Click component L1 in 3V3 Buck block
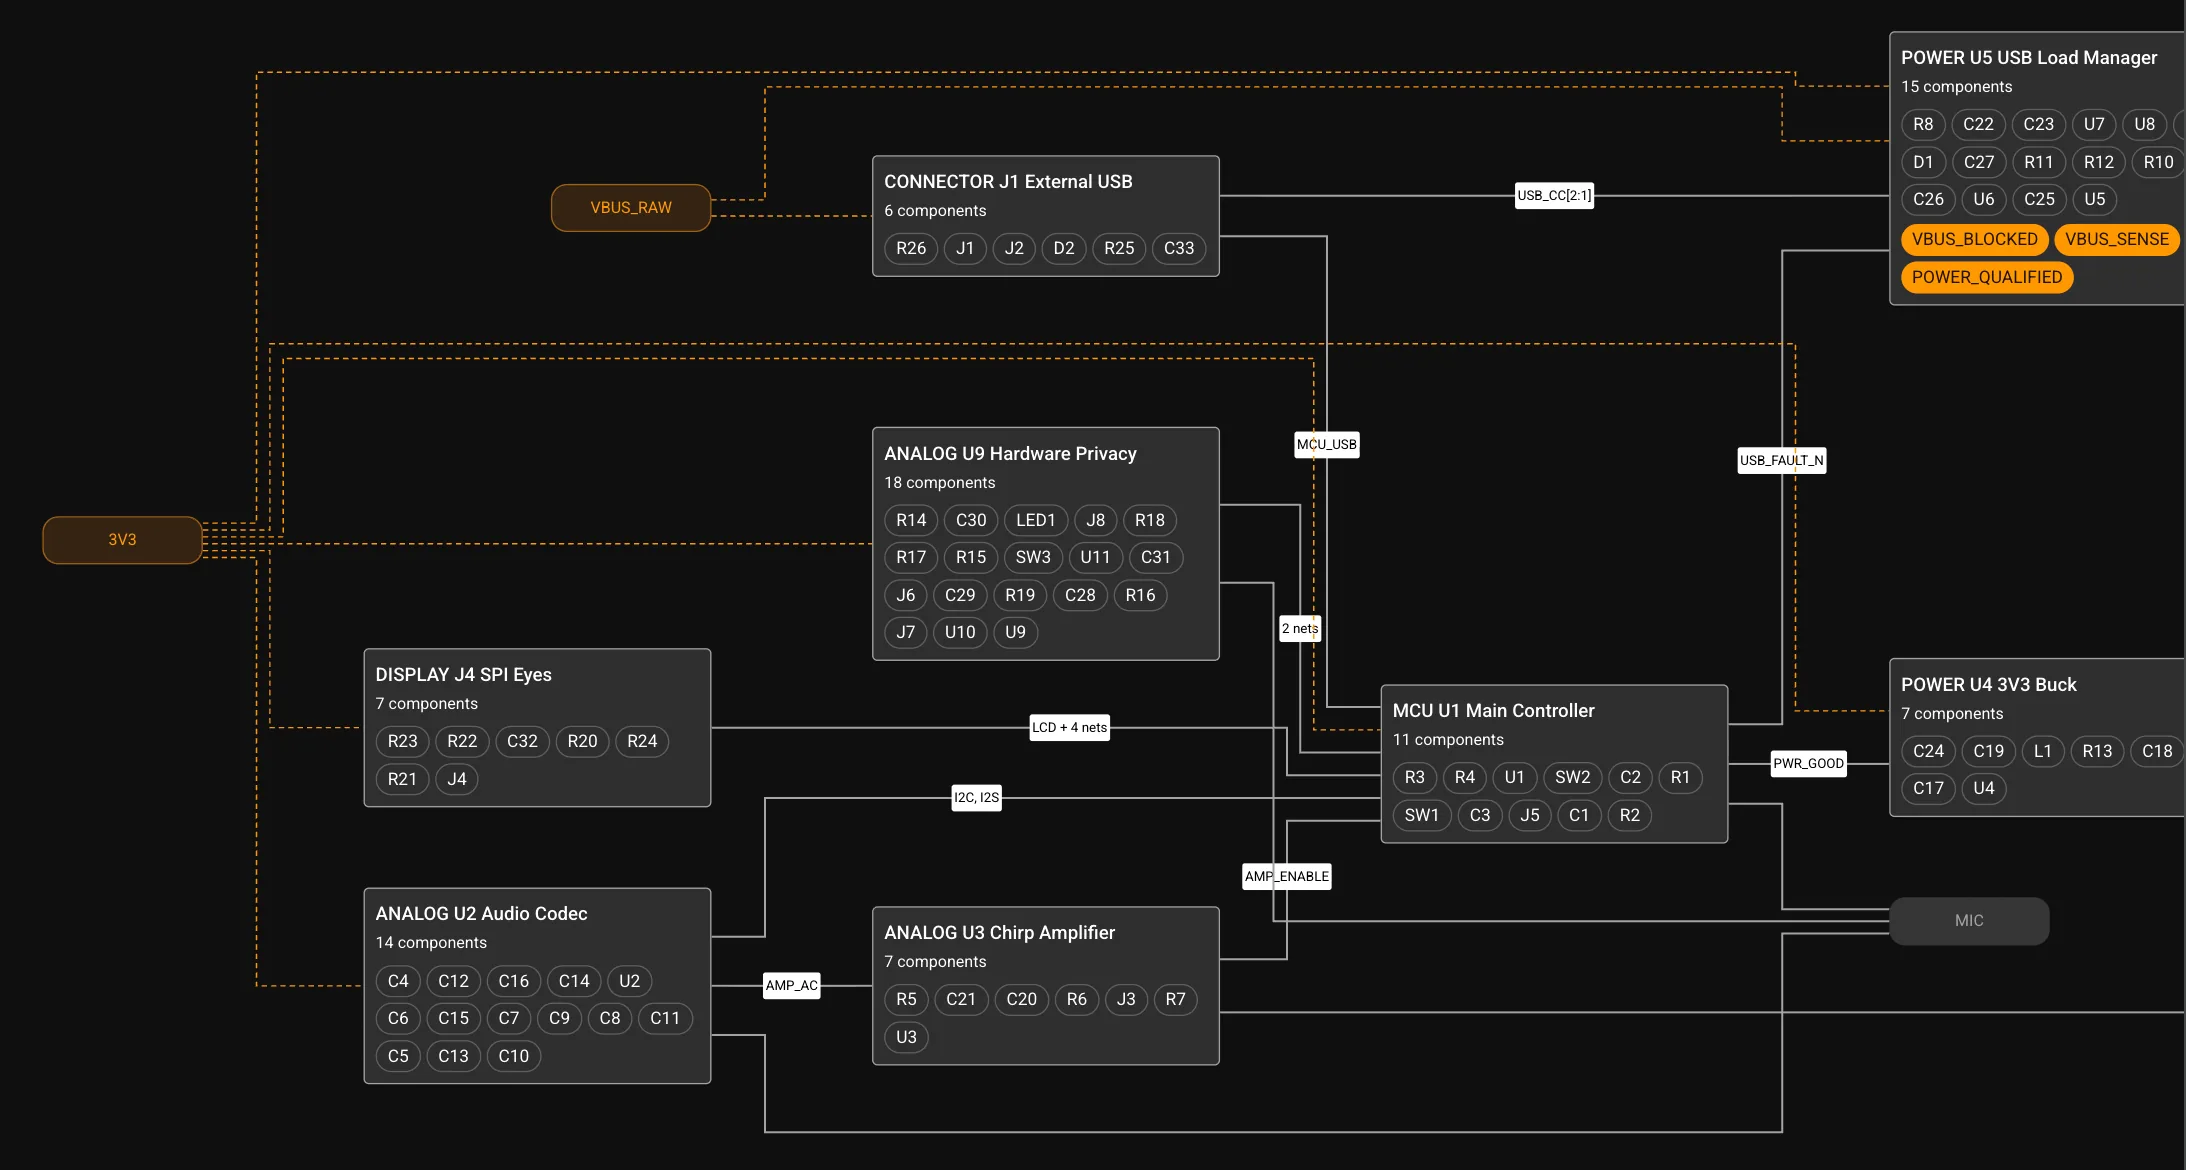 [2043, 752]
